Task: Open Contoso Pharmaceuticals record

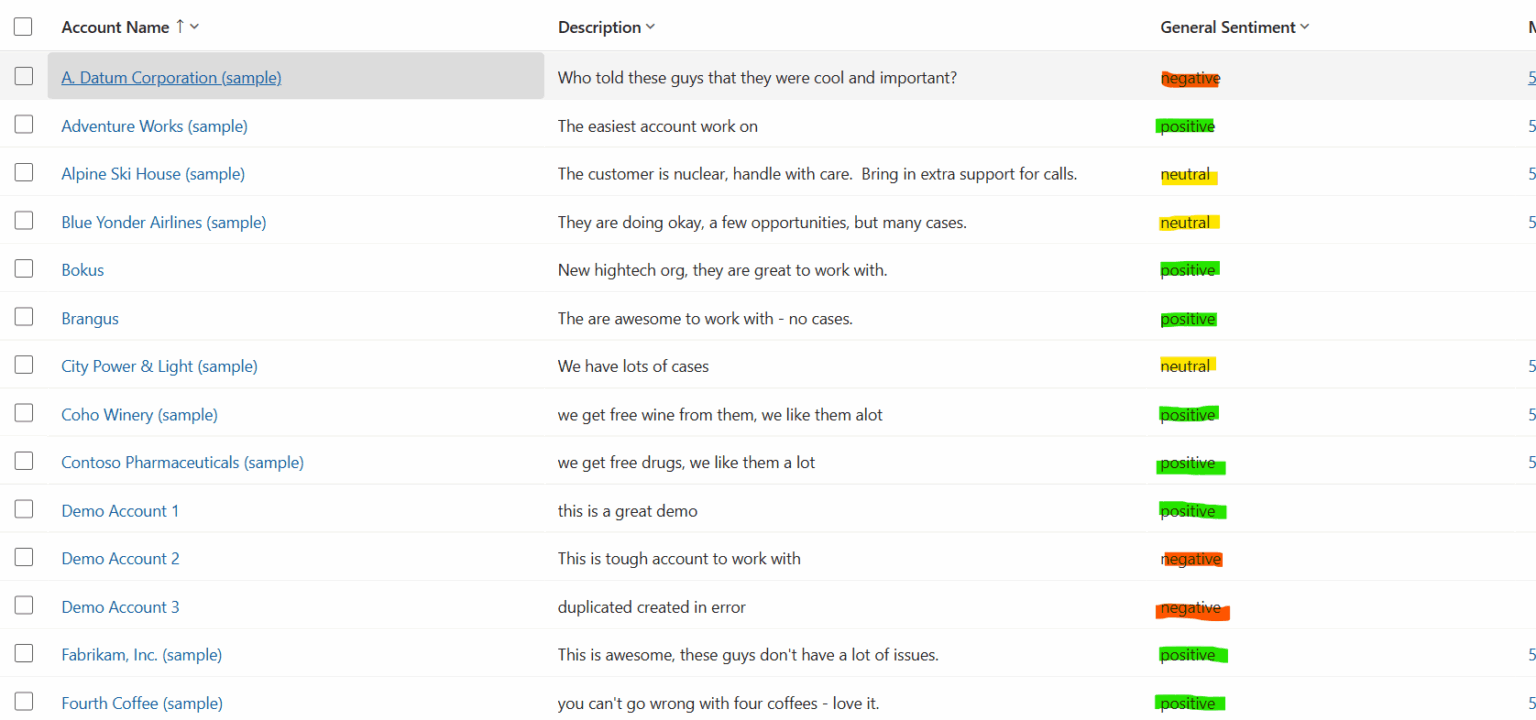Action: click(182, 462)
